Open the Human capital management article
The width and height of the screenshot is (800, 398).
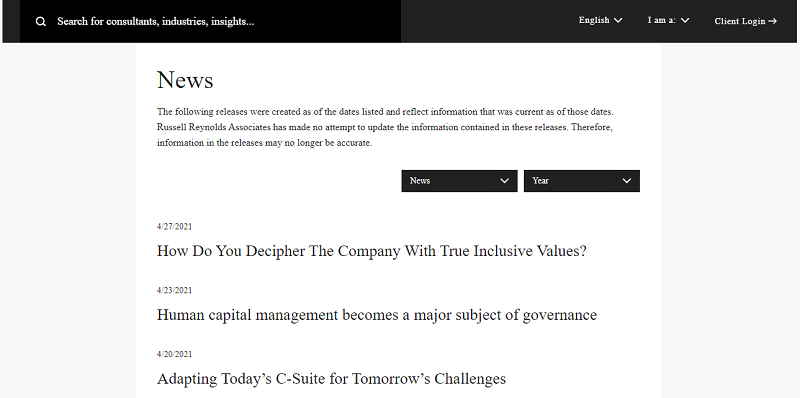(377, 315)
